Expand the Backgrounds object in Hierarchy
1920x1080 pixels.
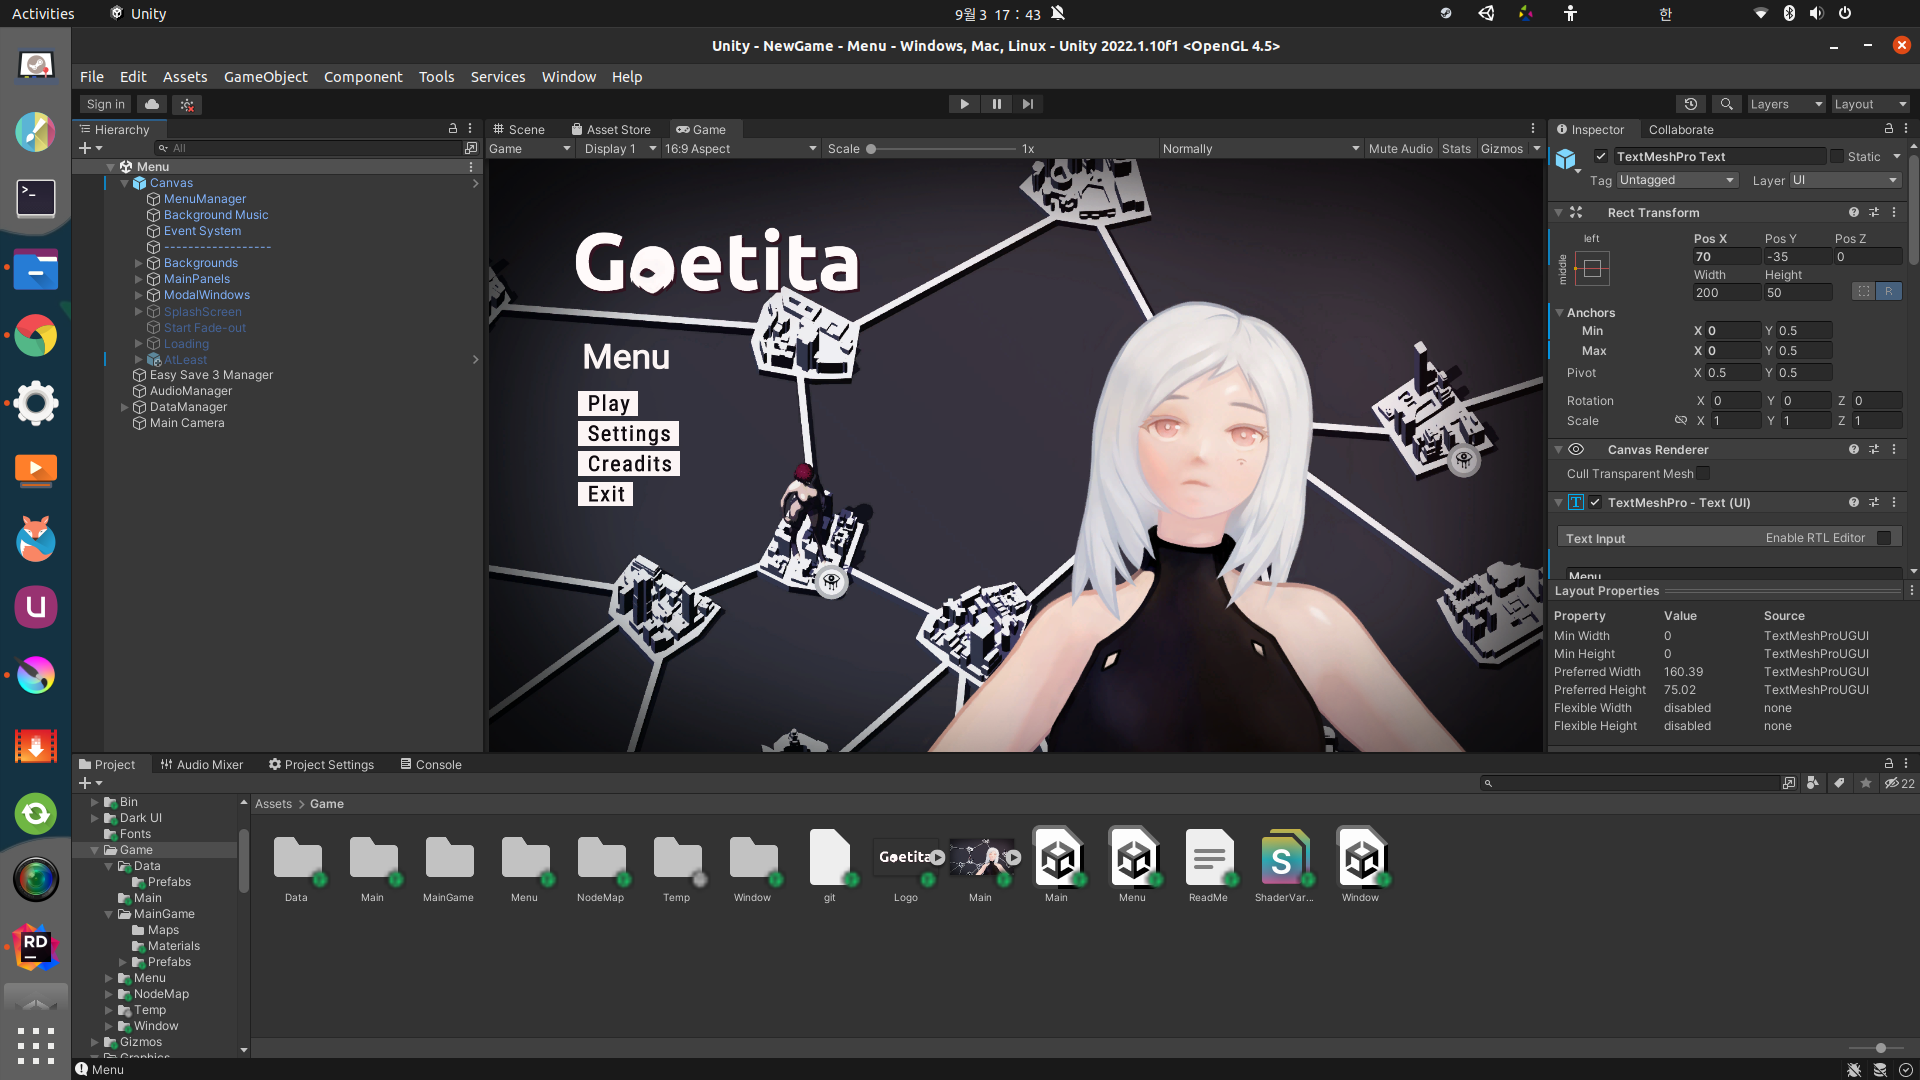139,263
